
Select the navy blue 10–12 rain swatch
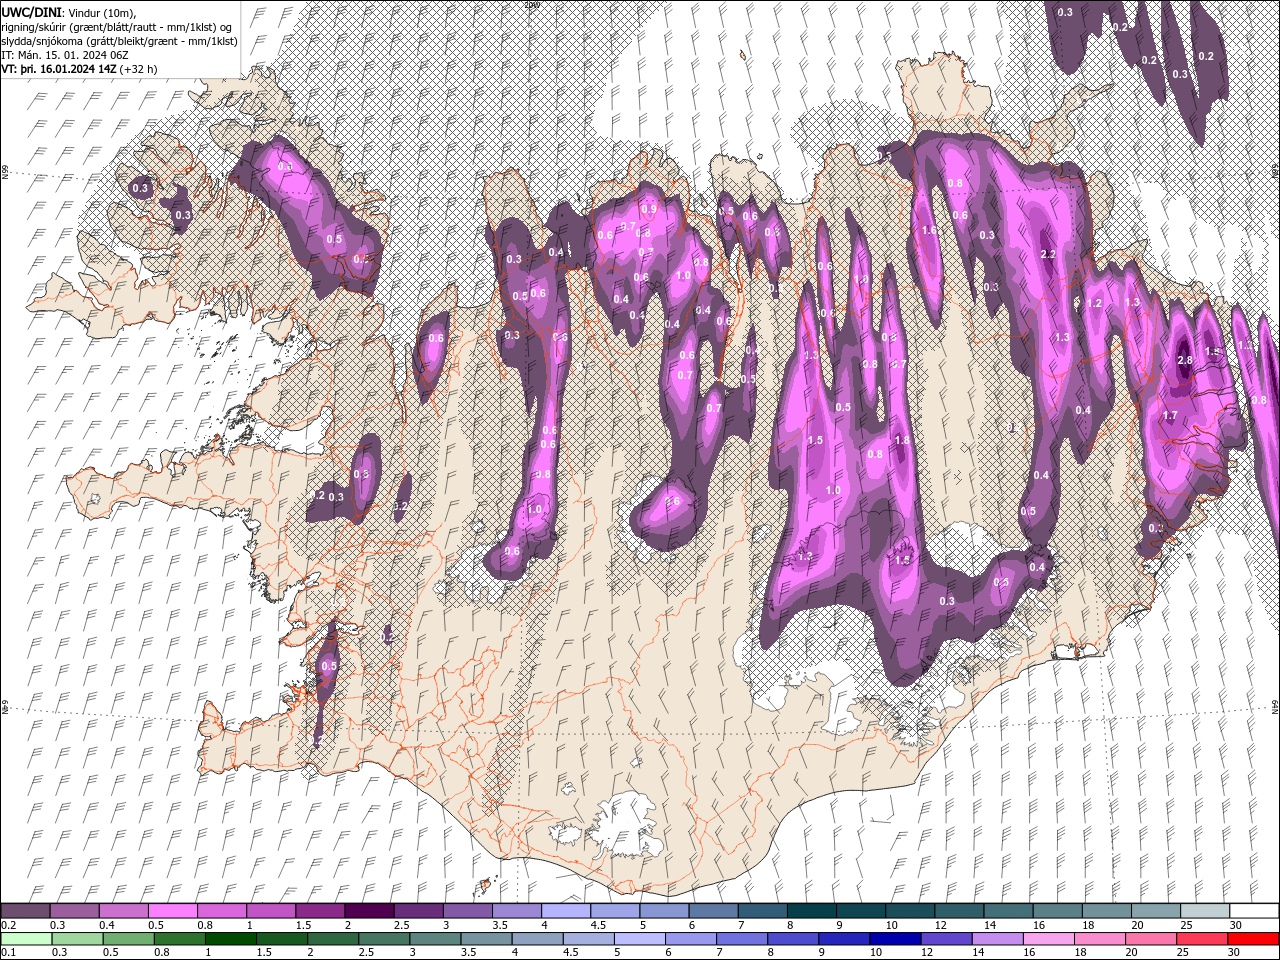click(x=895, y=939)
